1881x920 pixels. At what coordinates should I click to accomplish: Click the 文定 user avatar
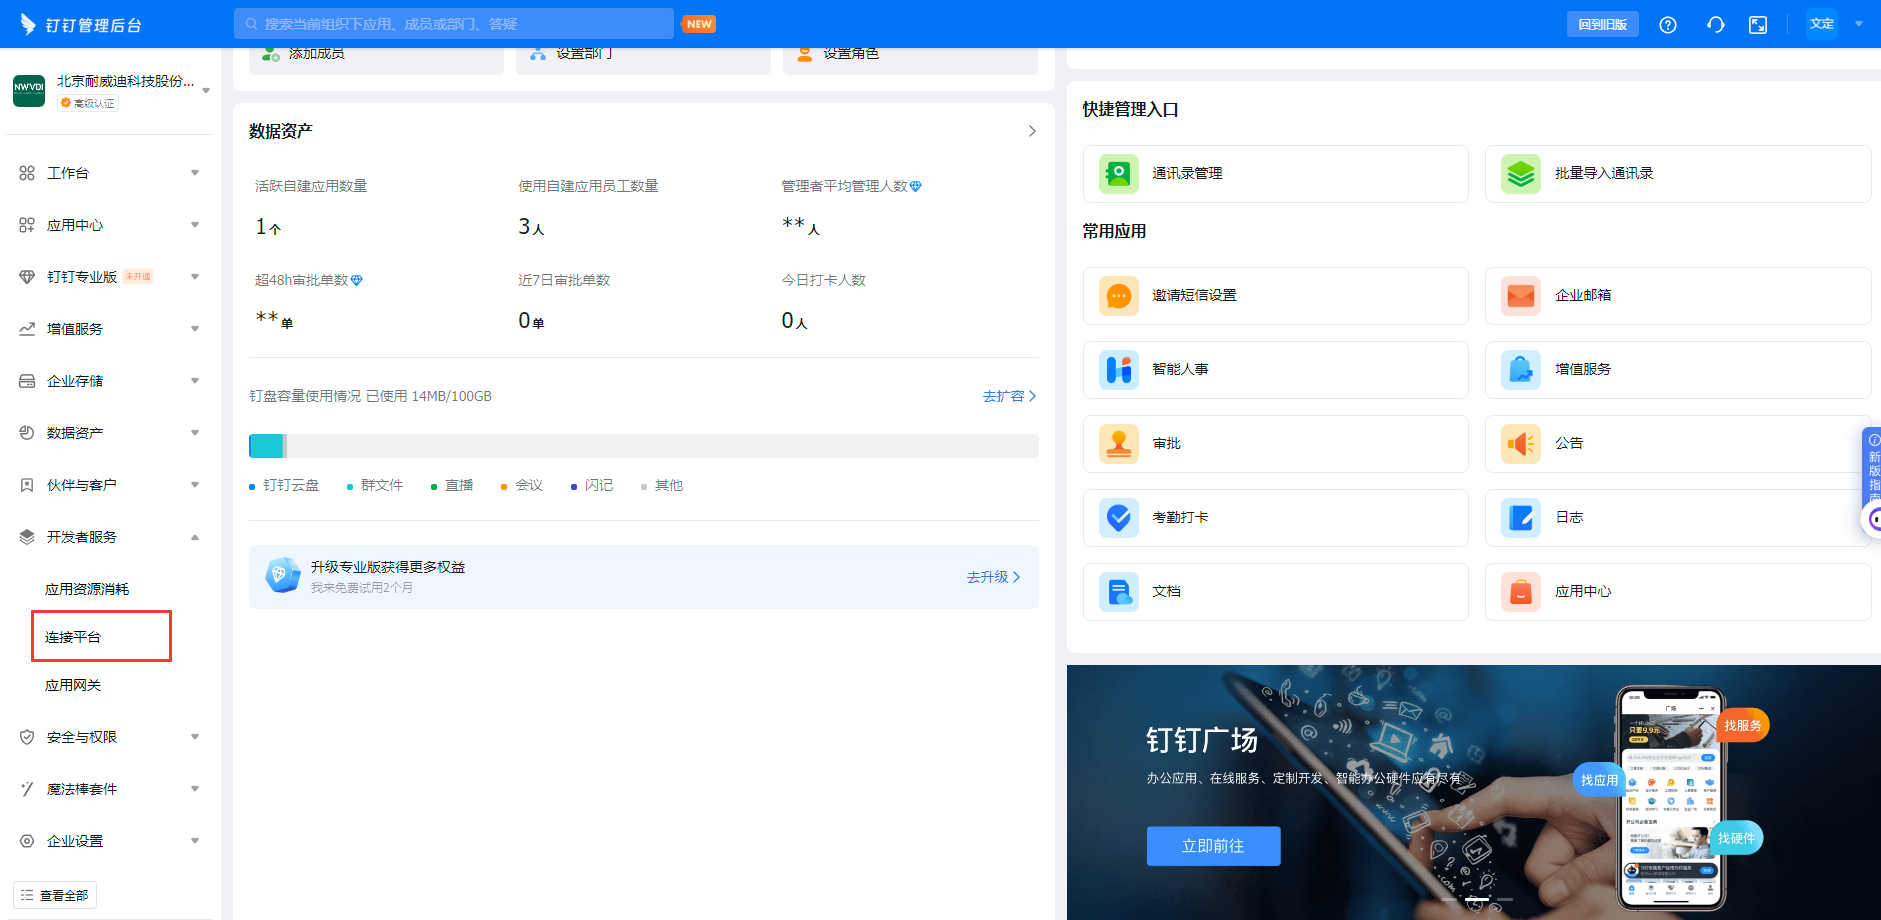[x=1822, y=24]
